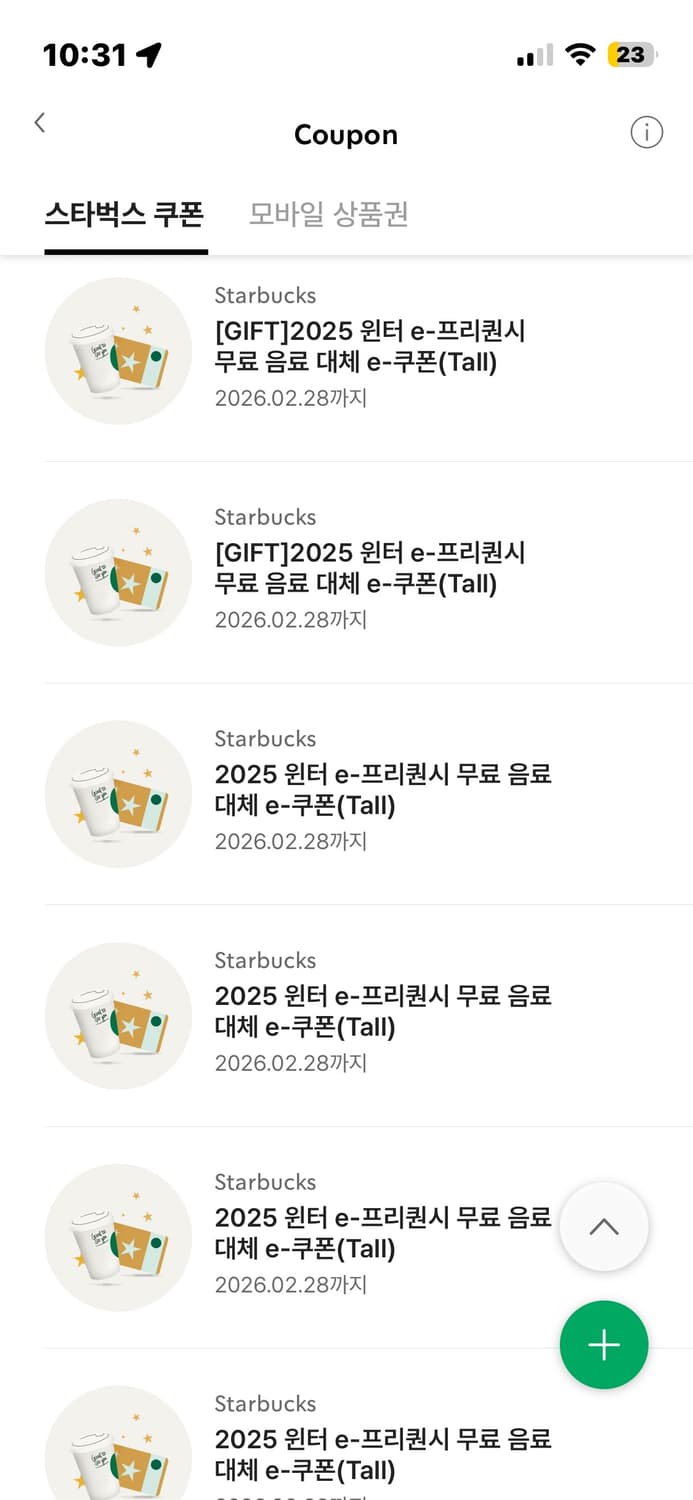This screenshot has width=693, height=1500.
Task: Tap the fourth coupon circular cup icon
Action: pos(118,1016)
